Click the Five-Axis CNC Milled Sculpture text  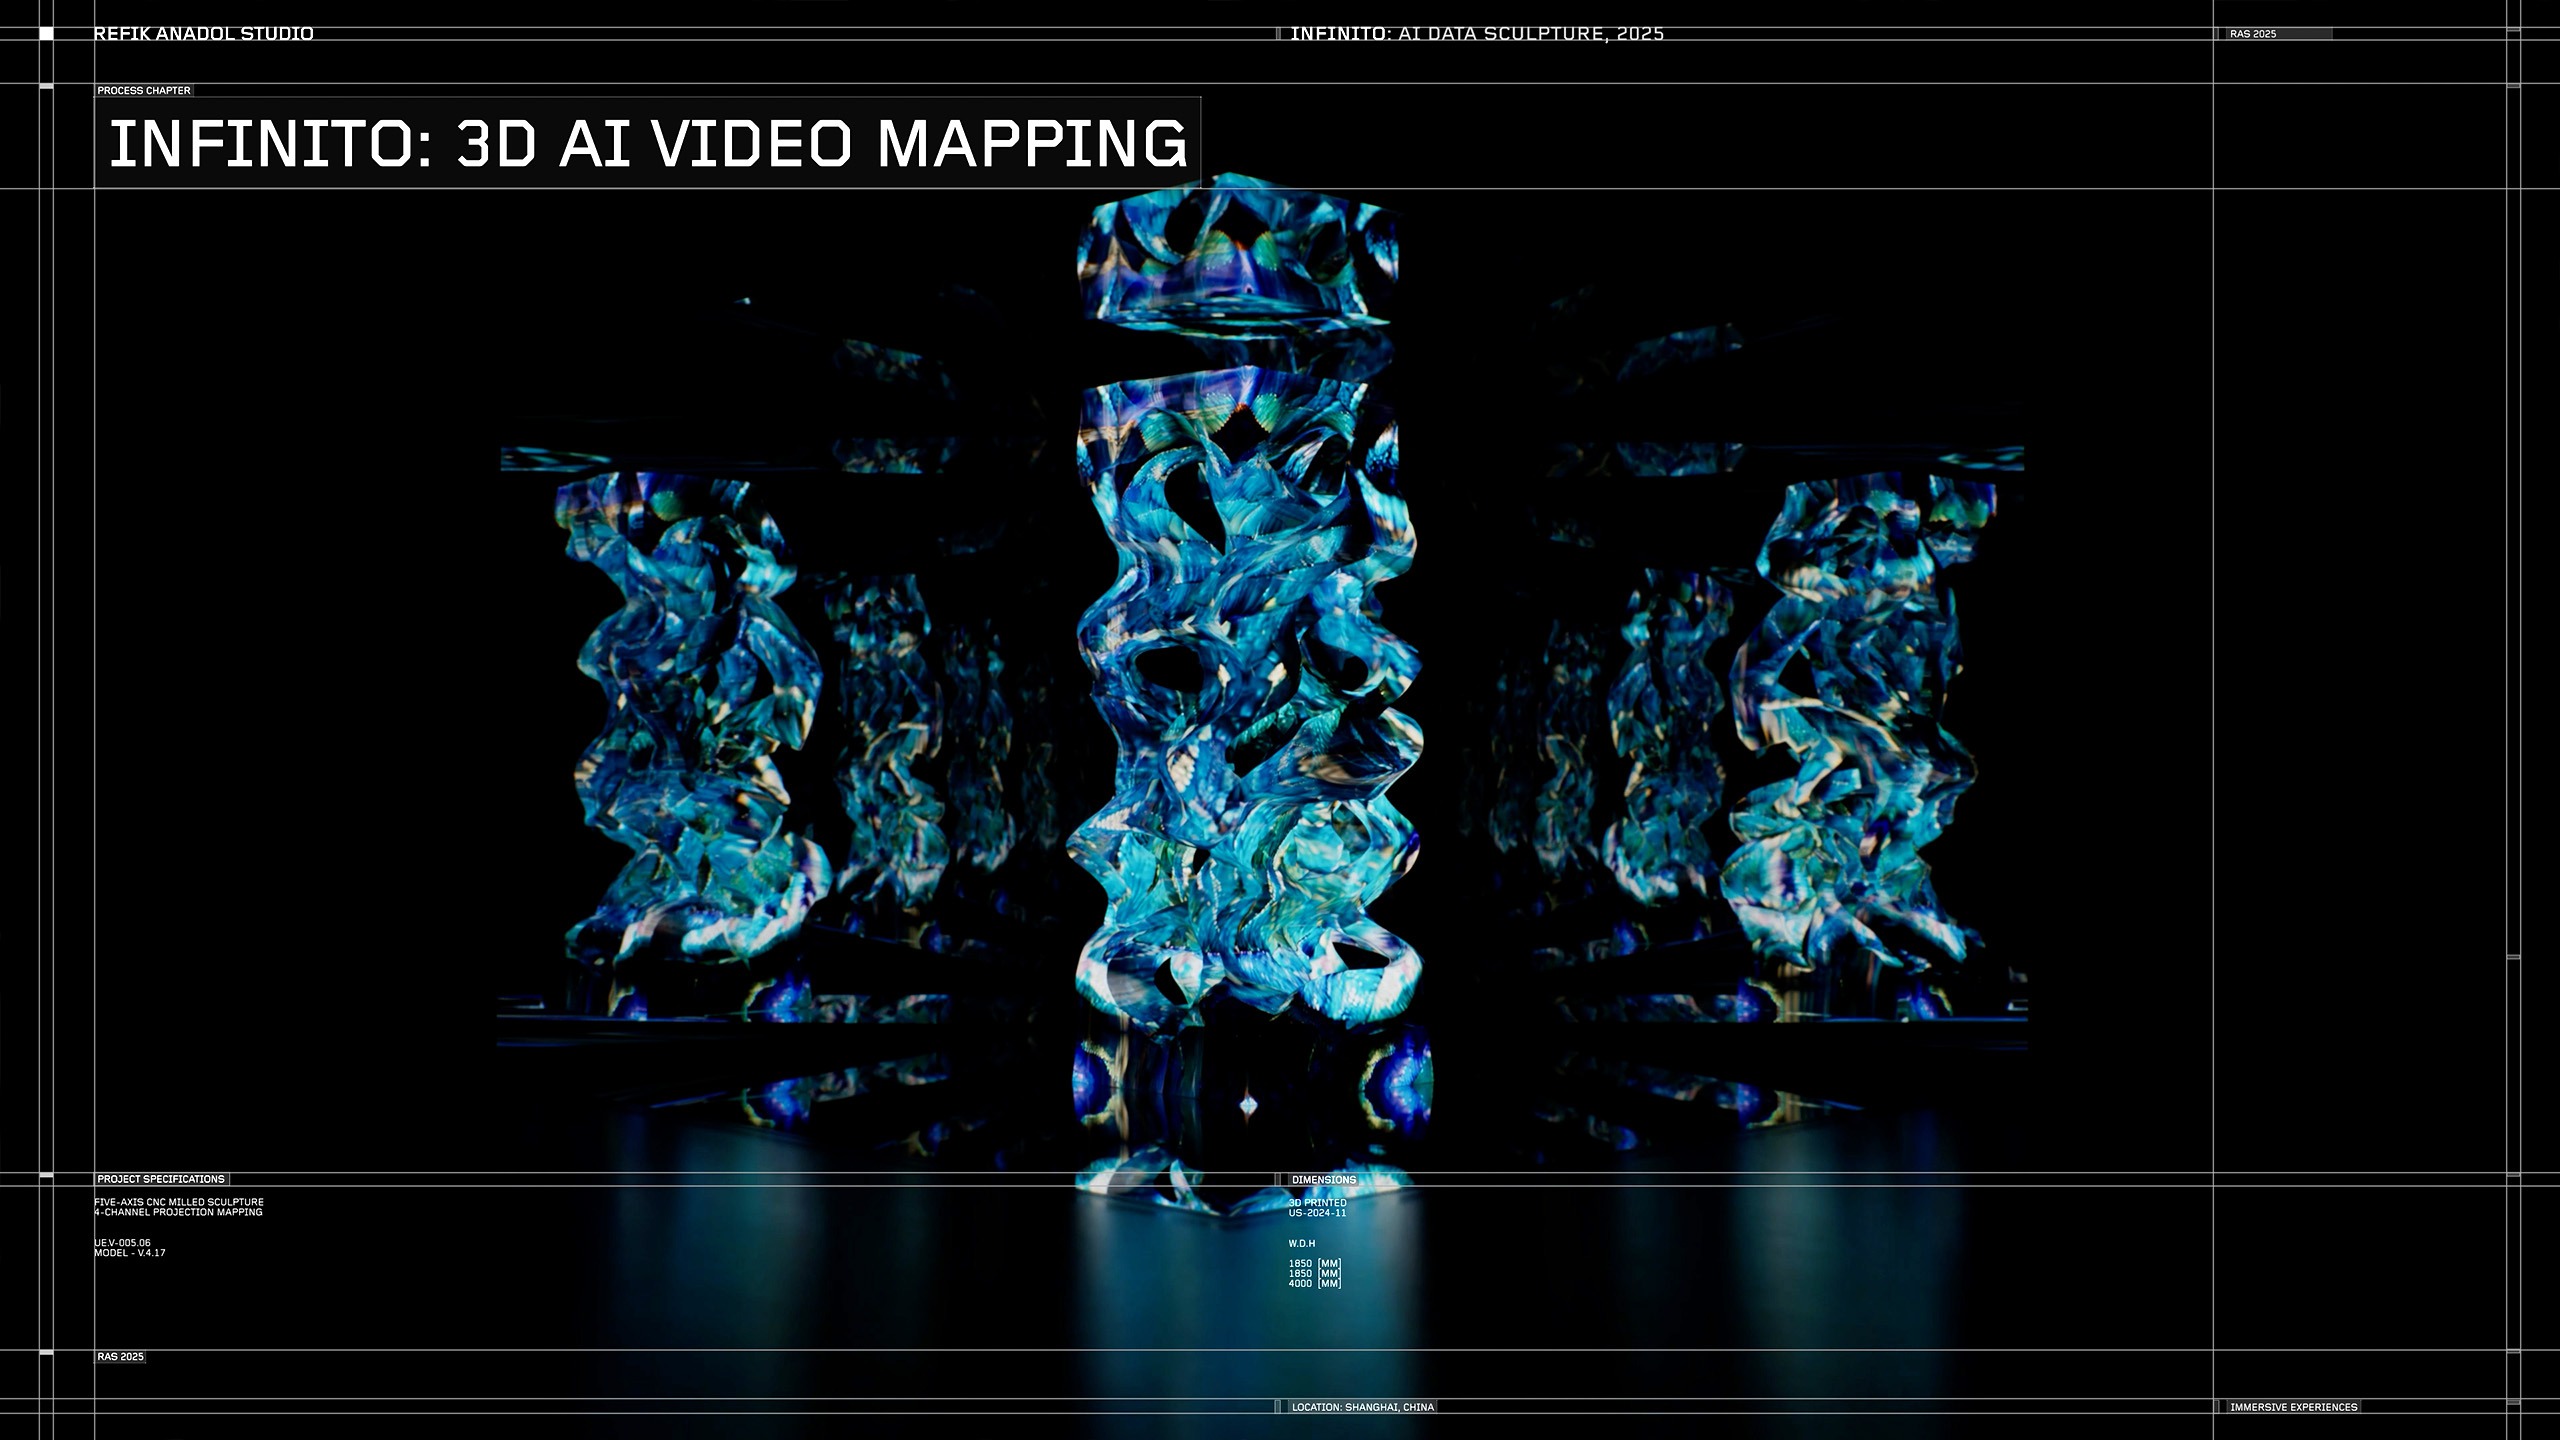point(179,1202)
